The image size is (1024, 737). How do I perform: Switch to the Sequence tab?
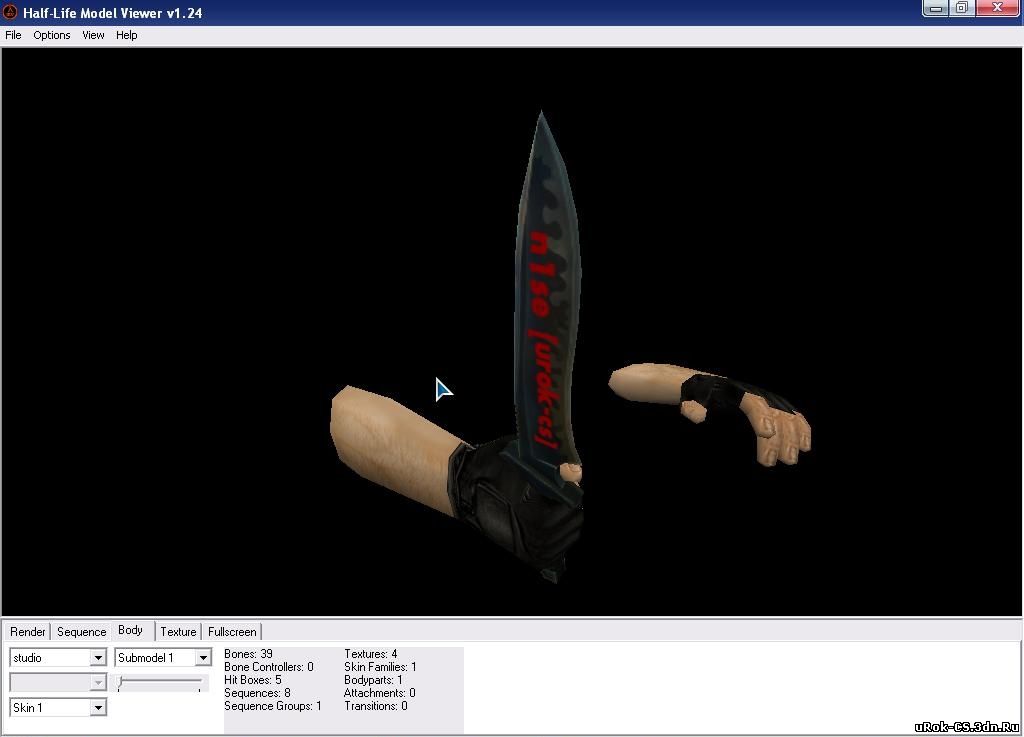pos(82,631)
